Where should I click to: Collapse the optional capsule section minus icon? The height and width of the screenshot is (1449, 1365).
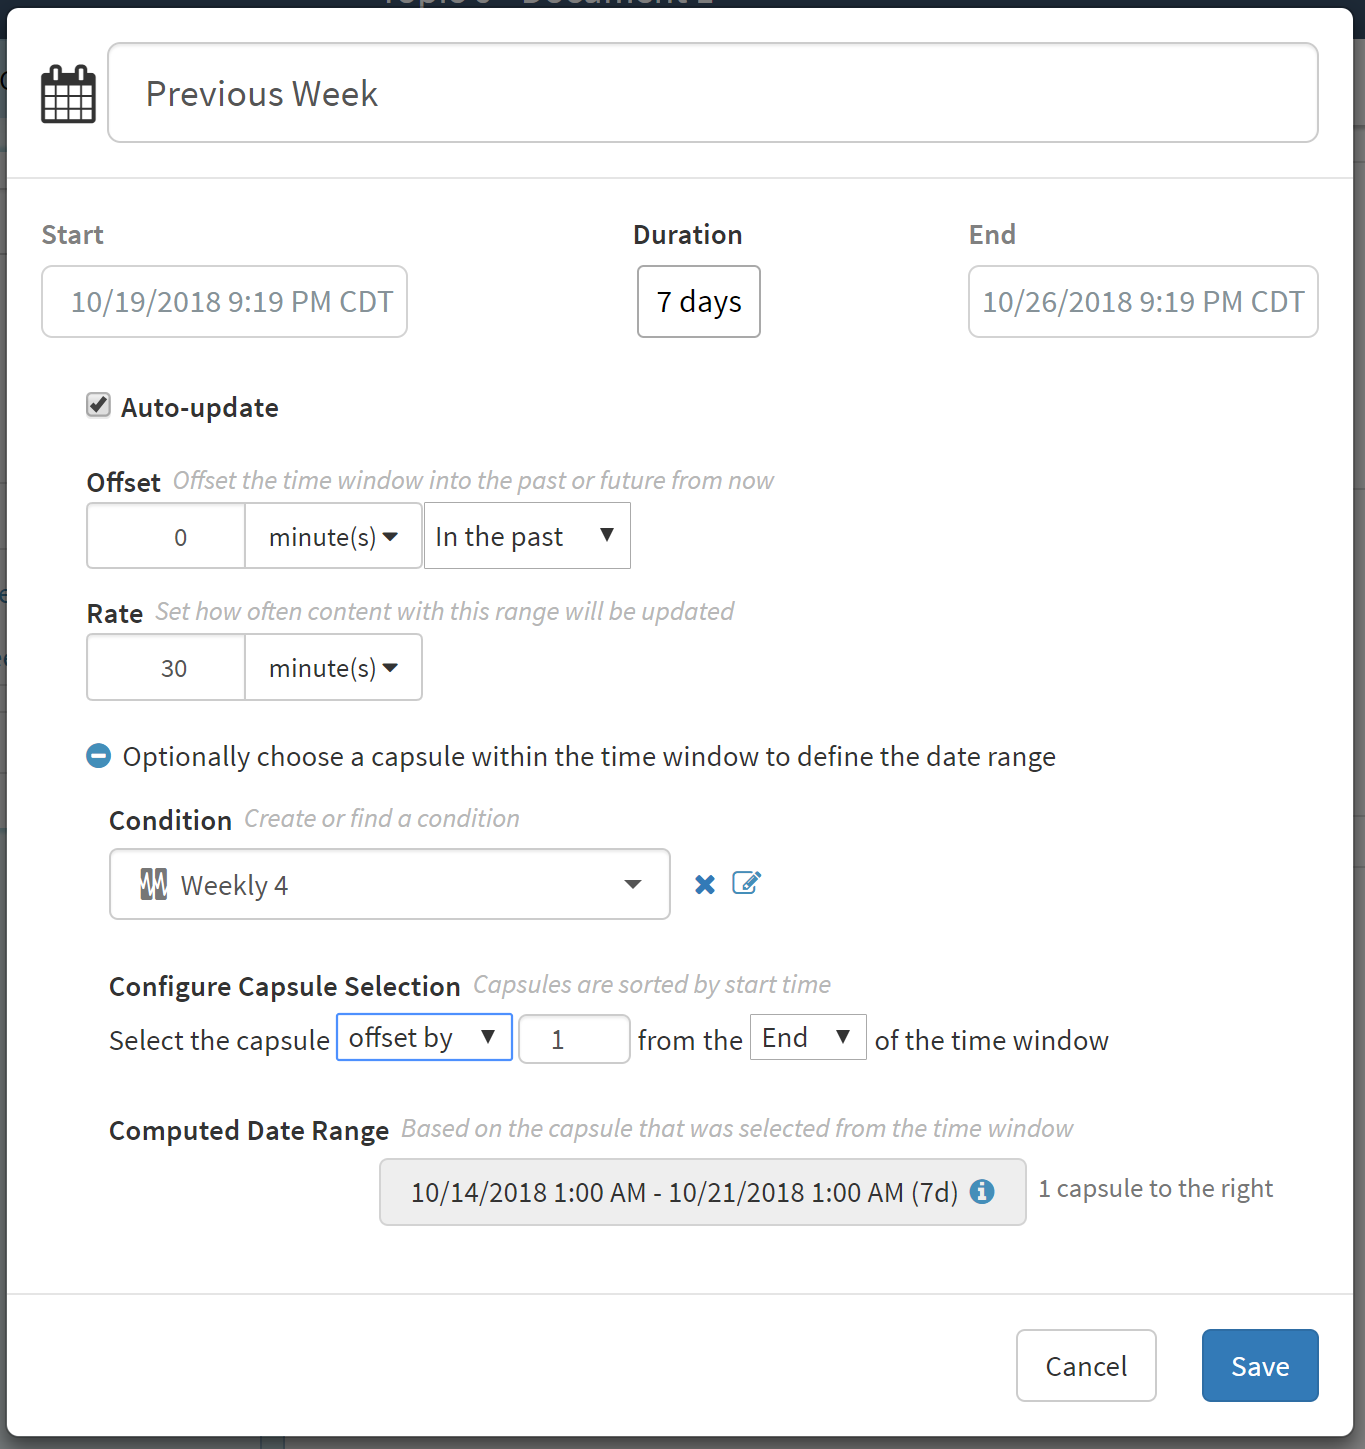98,756
